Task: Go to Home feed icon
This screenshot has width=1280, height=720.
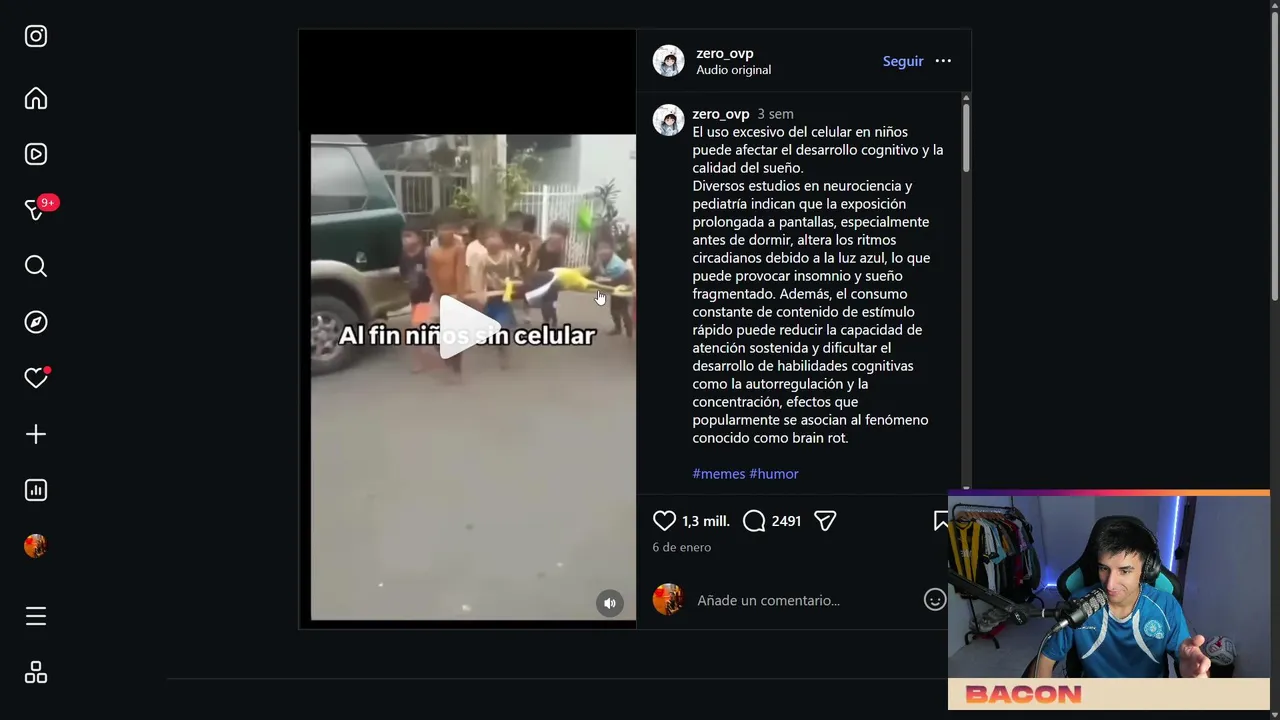Action: pyautogui.click(x=36, y=98)
